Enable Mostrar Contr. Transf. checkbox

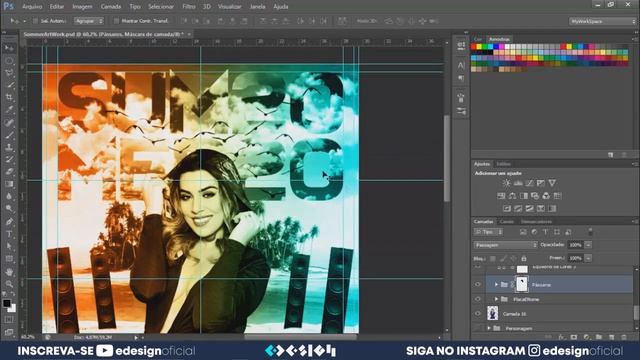coord(116,21)
